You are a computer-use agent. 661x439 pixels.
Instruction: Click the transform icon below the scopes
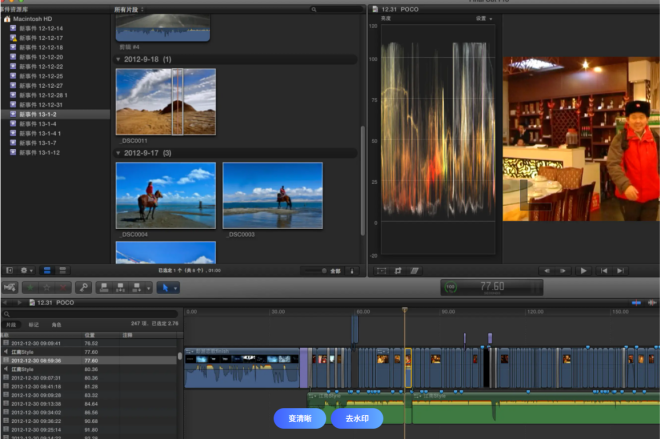[381, 270]
